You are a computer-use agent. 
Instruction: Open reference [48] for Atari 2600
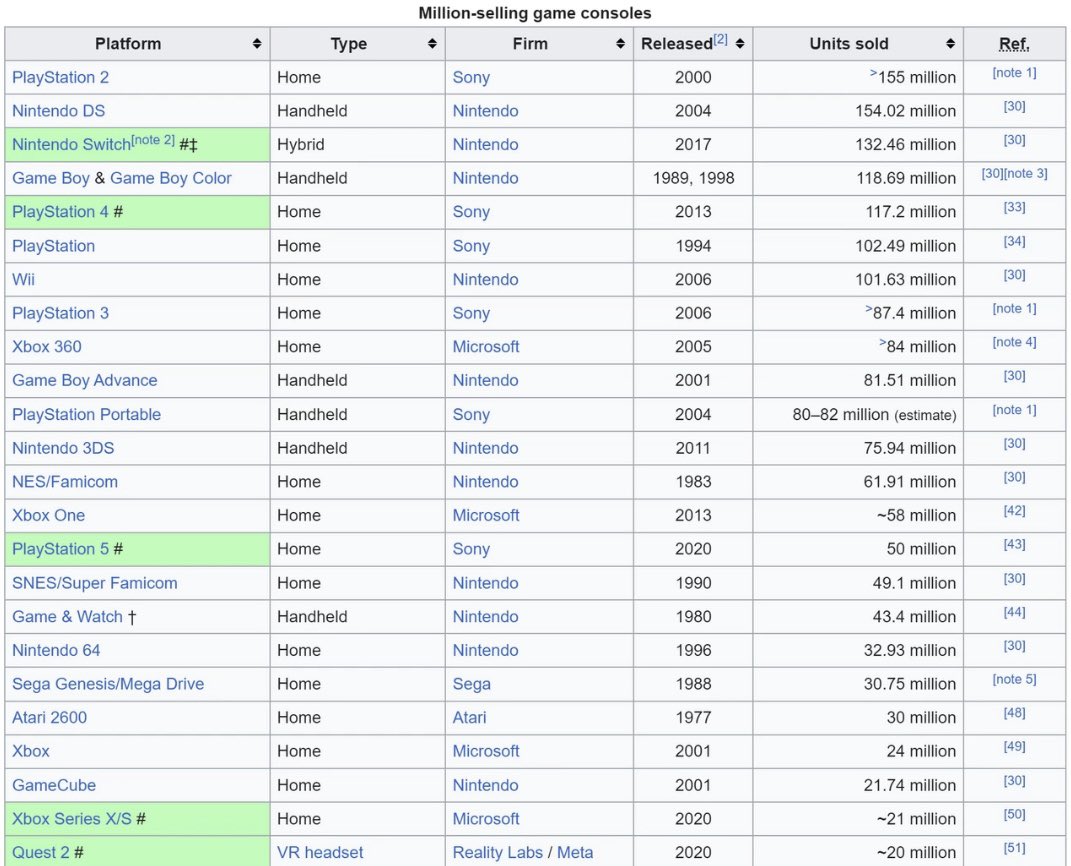1014,713
